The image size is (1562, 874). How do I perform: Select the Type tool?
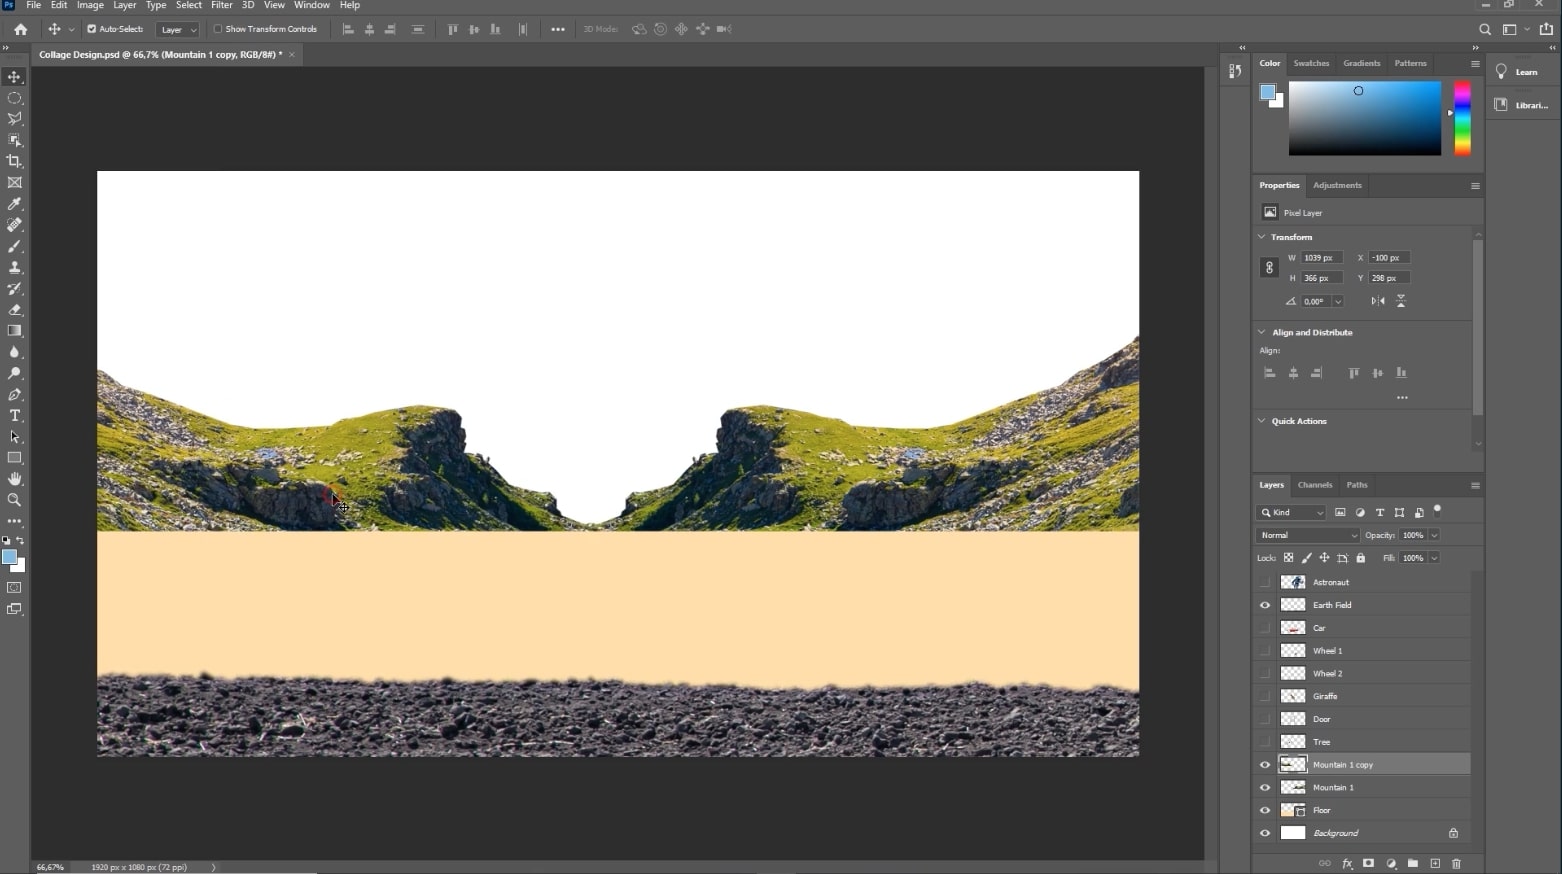tap(14, 416)
